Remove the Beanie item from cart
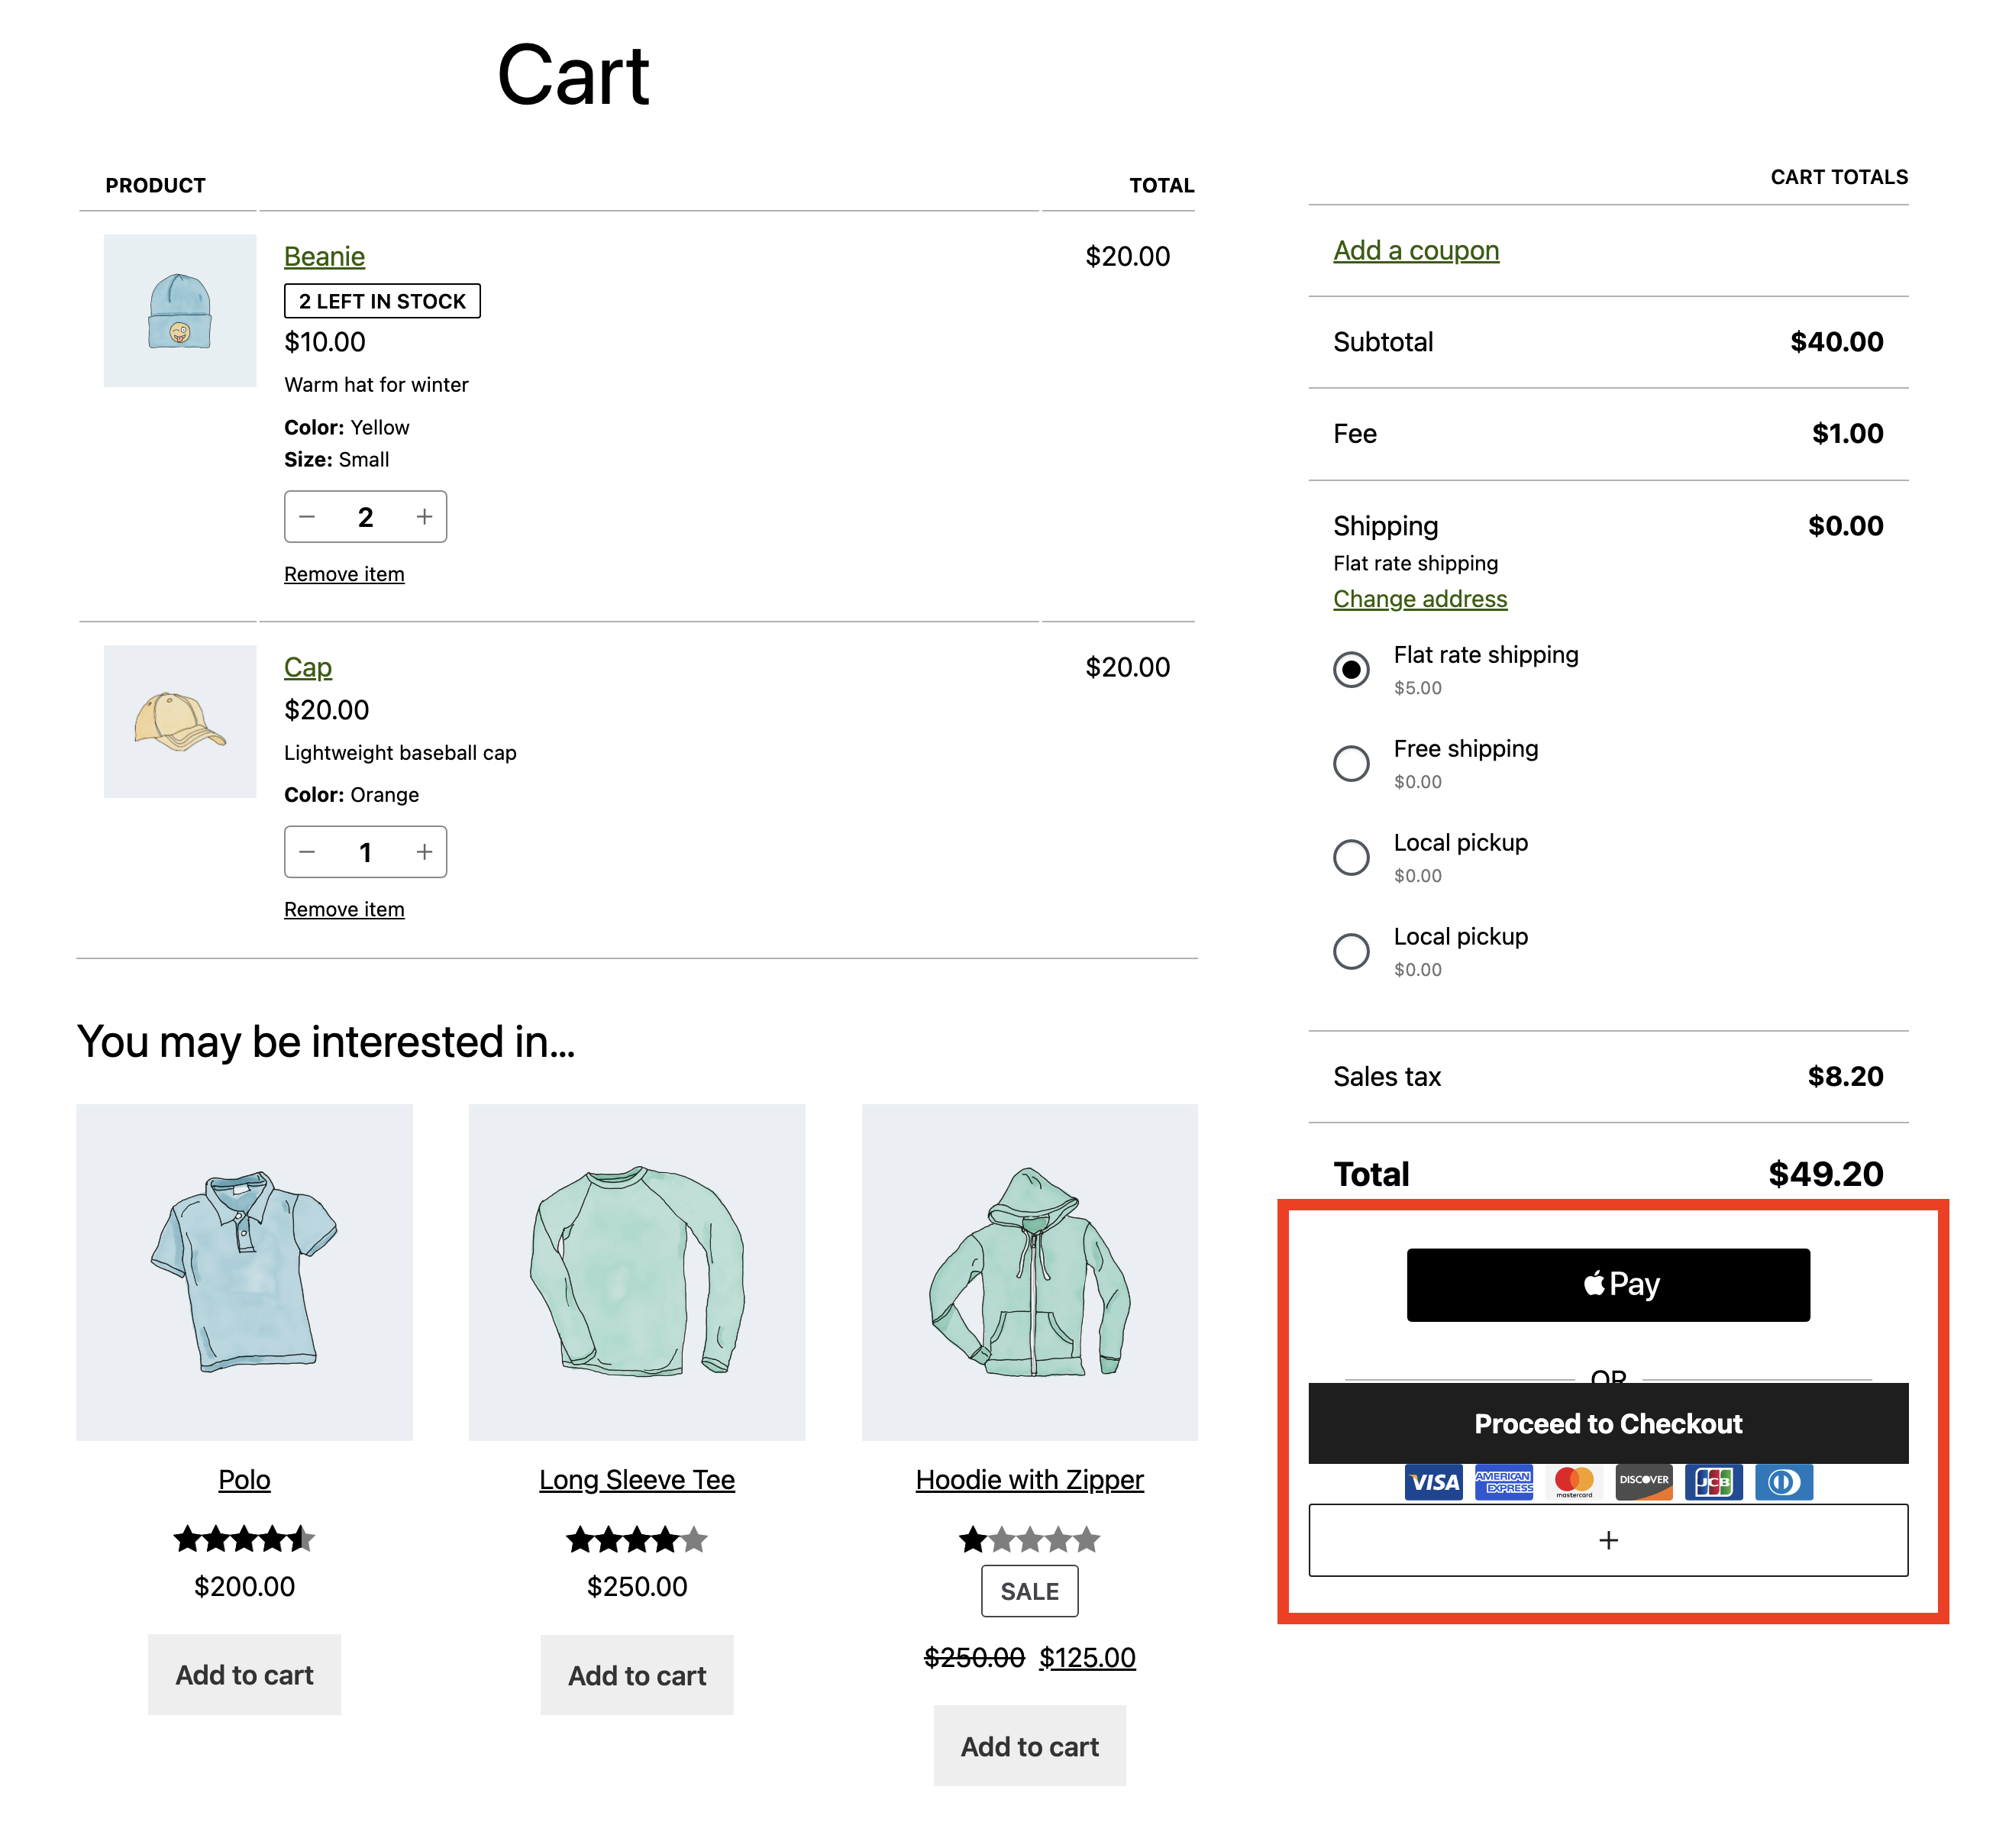 (344, 574)
